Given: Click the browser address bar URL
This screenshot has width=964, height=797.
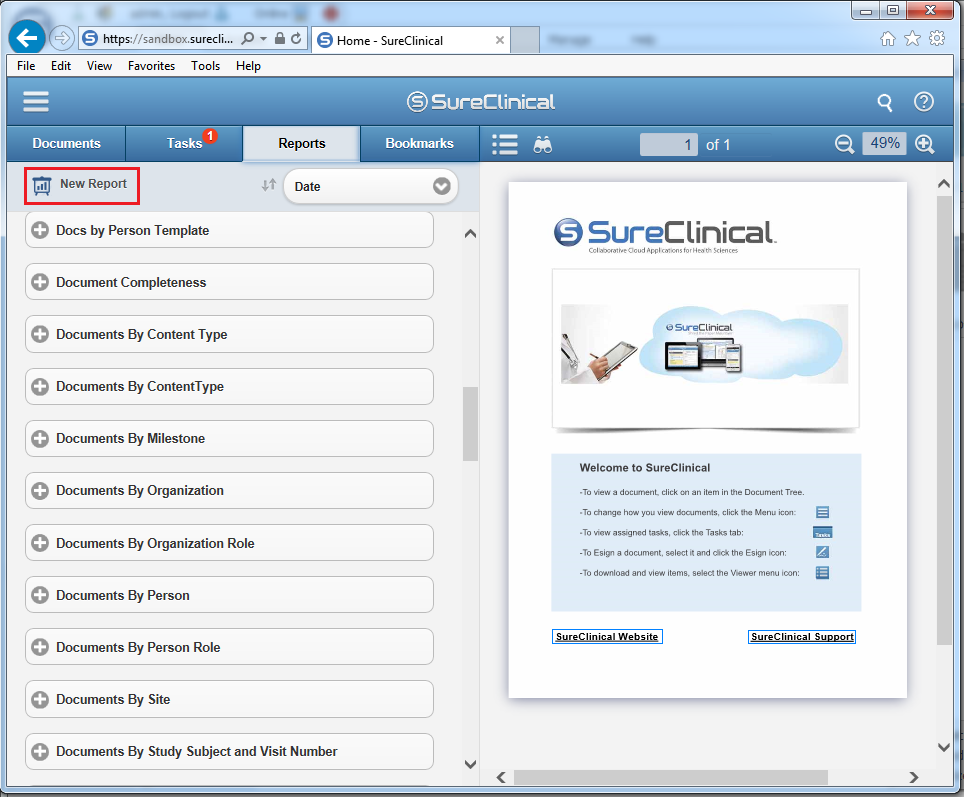Looking at the screenshot, I should (x=168, y=39).
